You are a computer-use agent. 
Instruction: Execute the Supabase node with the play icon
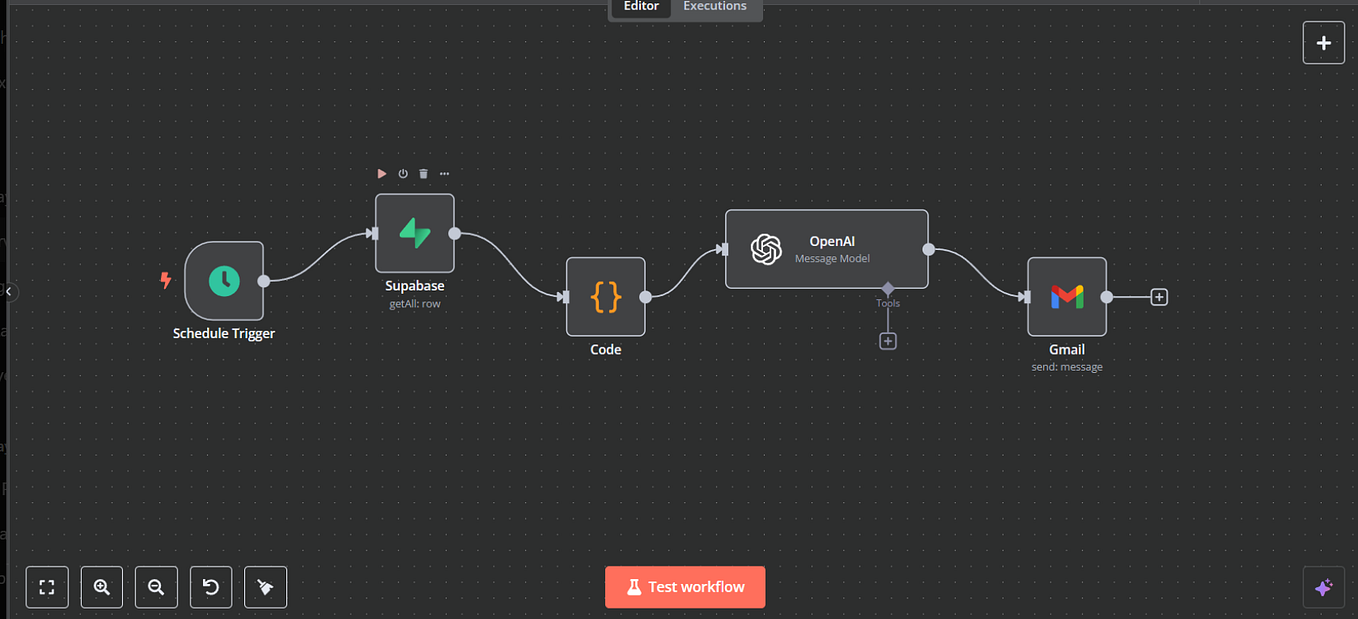click(x=381, y=173)
